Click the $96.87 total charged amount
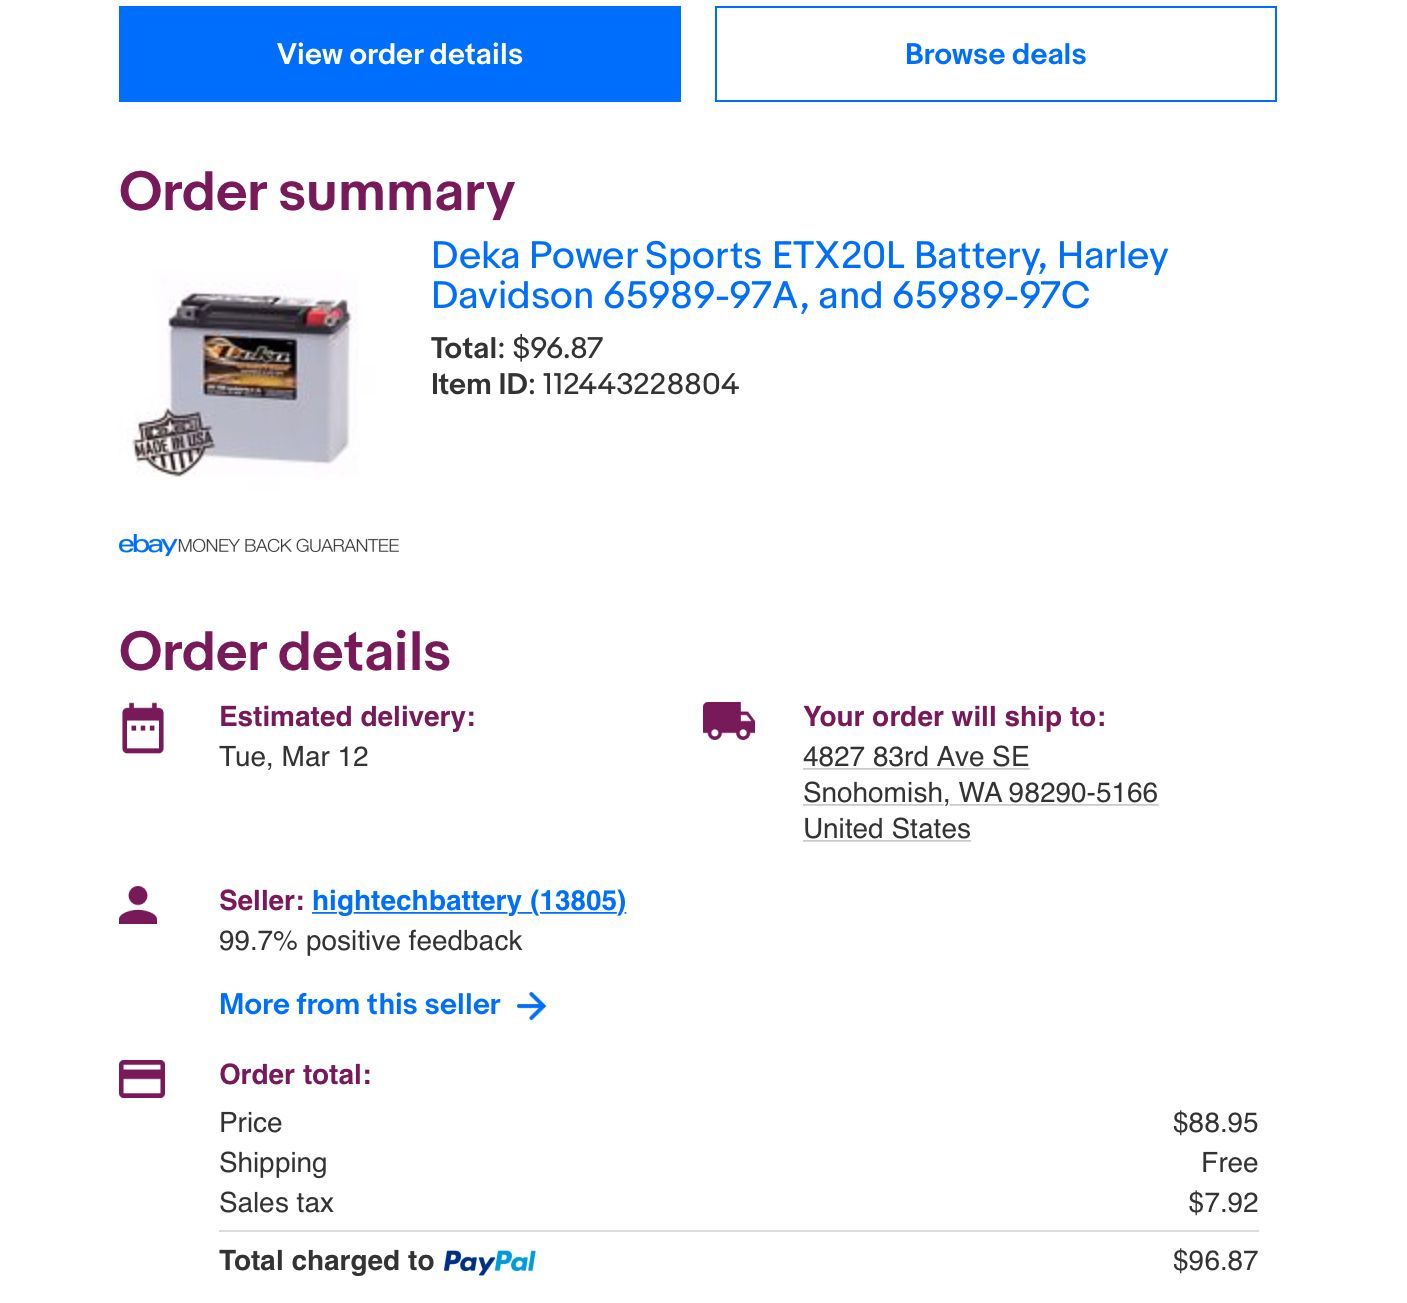Image resolution: width=1407 pixels, height=1303 pixels. point(1215,1261)
